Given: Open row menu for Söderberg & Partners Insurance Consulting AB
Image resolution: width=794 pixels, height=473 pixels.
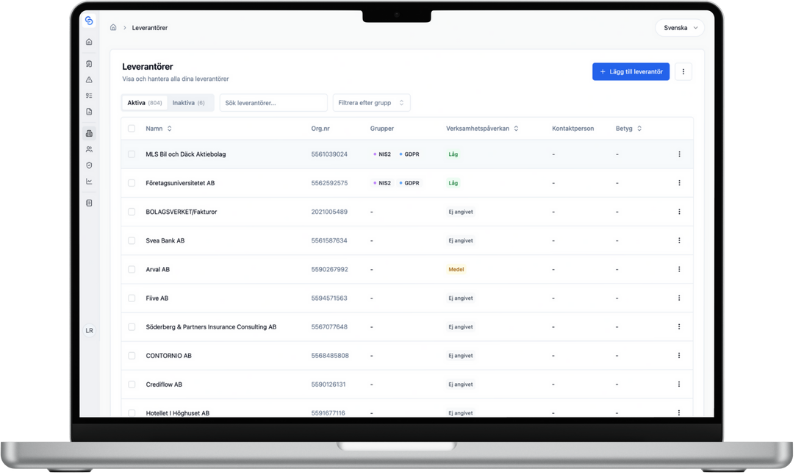Looking at the screenshot, I should [679, 327].
